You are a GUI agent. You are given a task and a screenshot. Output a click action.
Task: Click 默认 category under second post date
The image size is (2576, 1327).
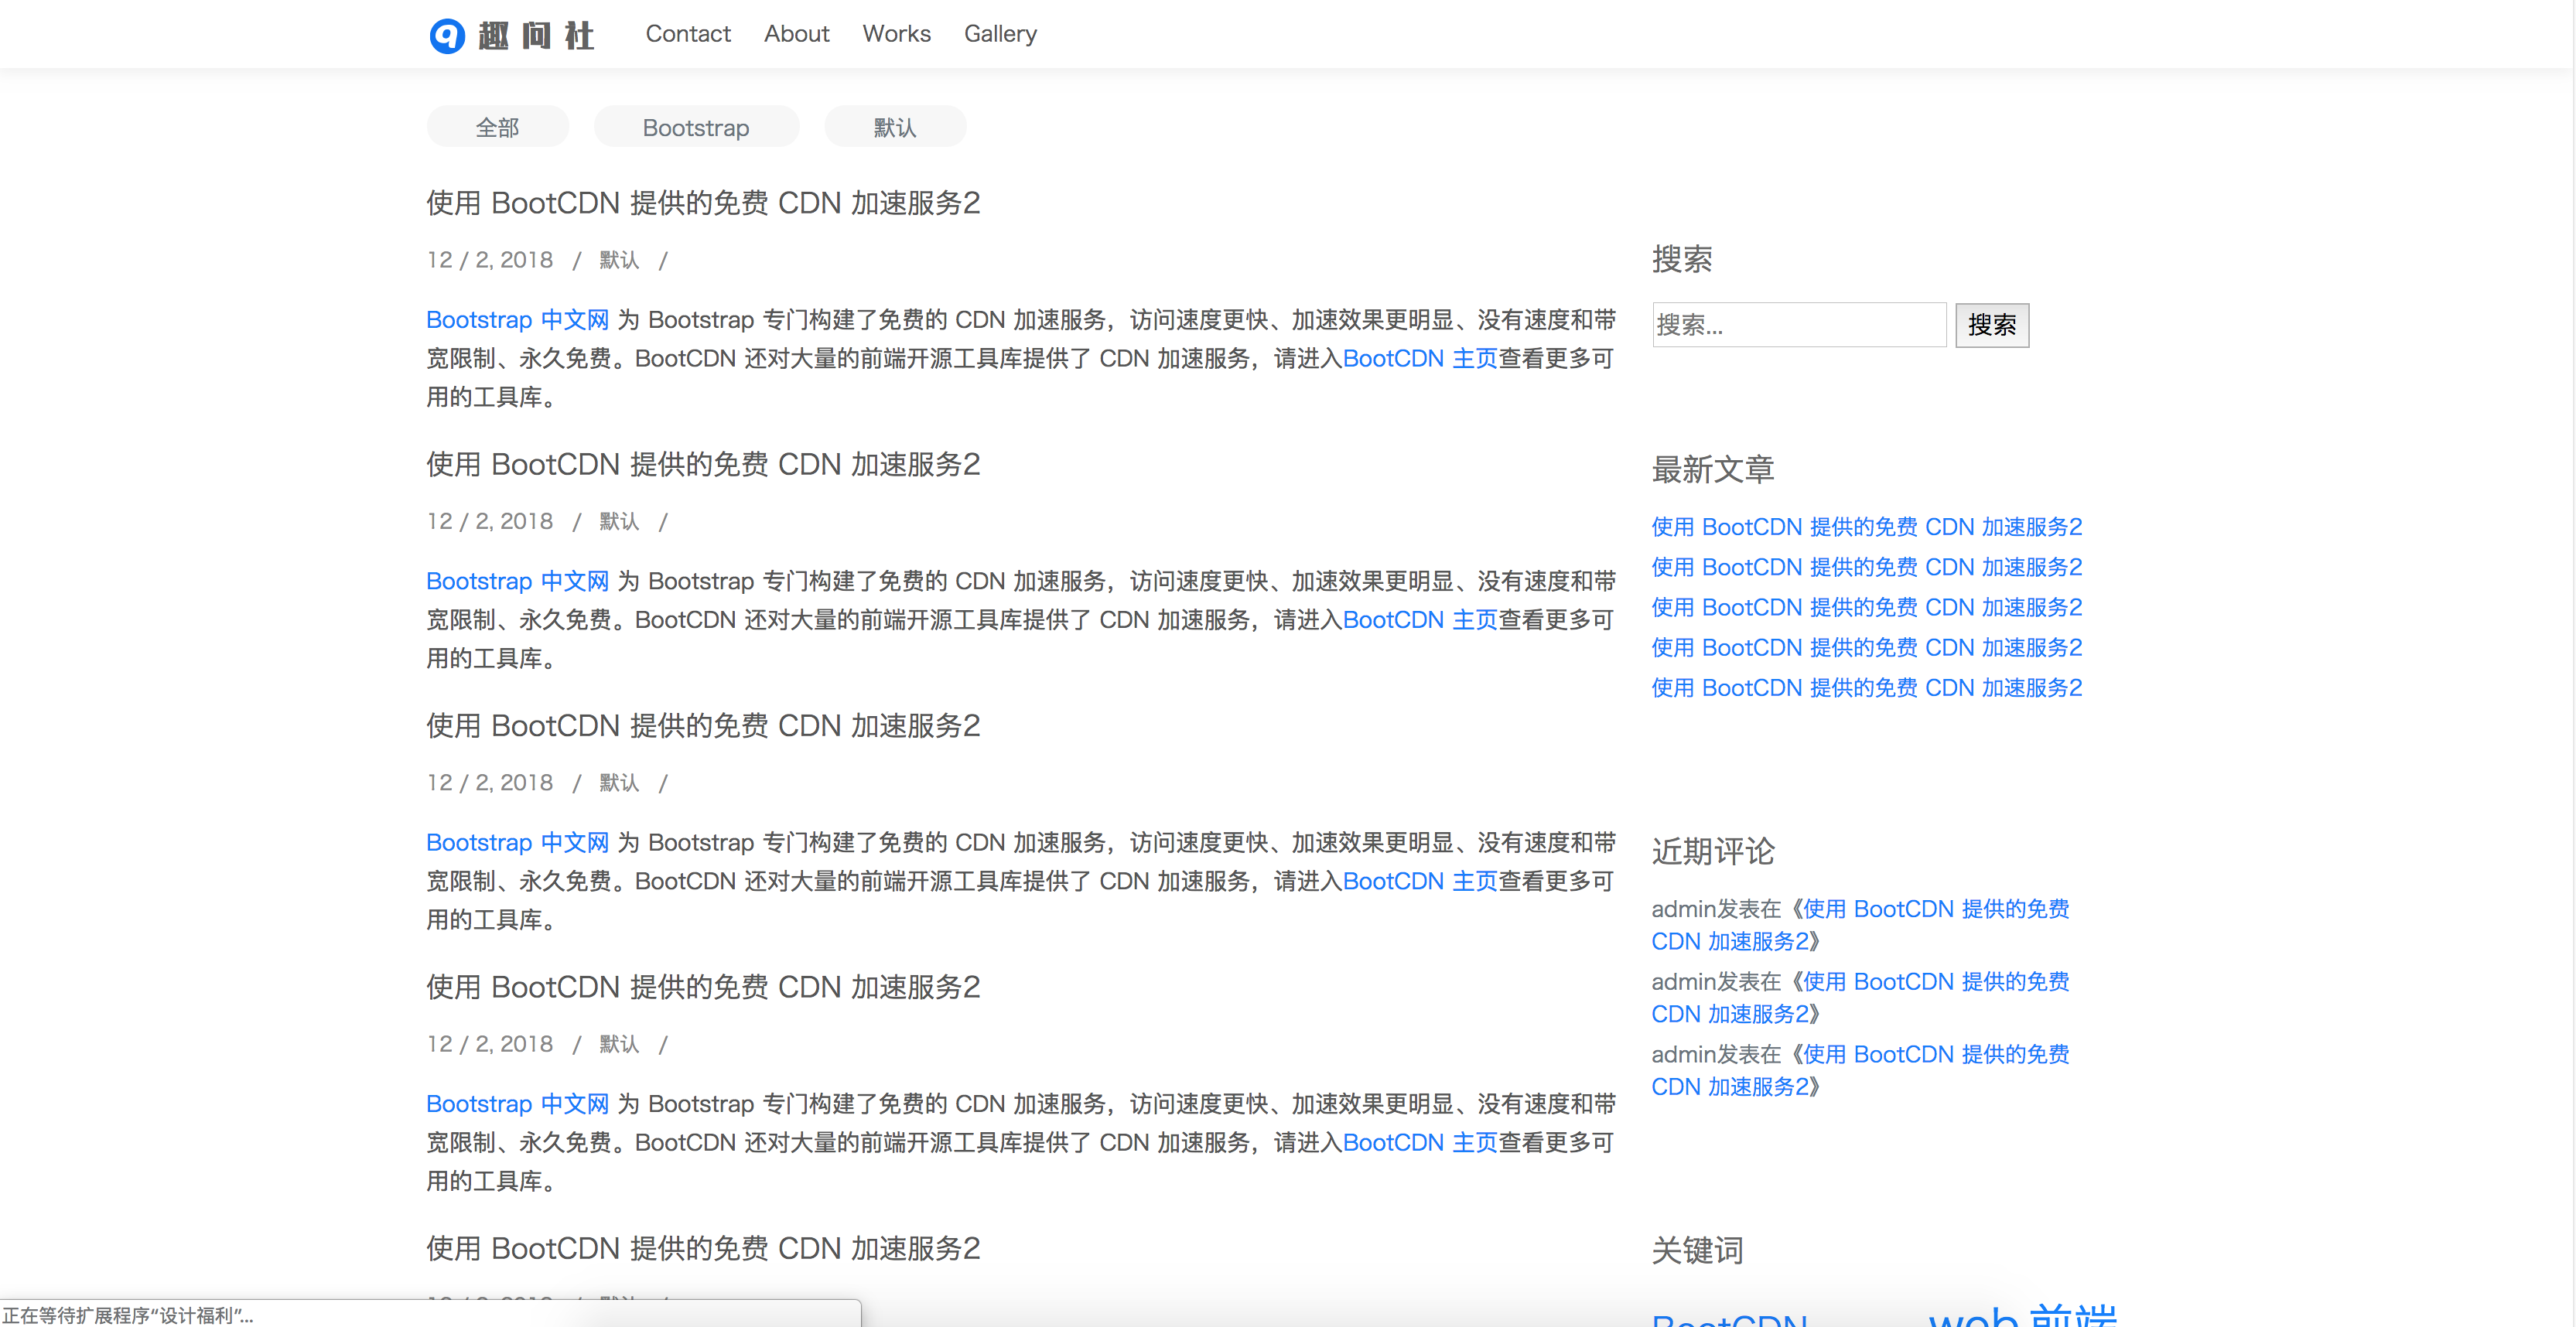pyautogui.click(x=619, y=521)
